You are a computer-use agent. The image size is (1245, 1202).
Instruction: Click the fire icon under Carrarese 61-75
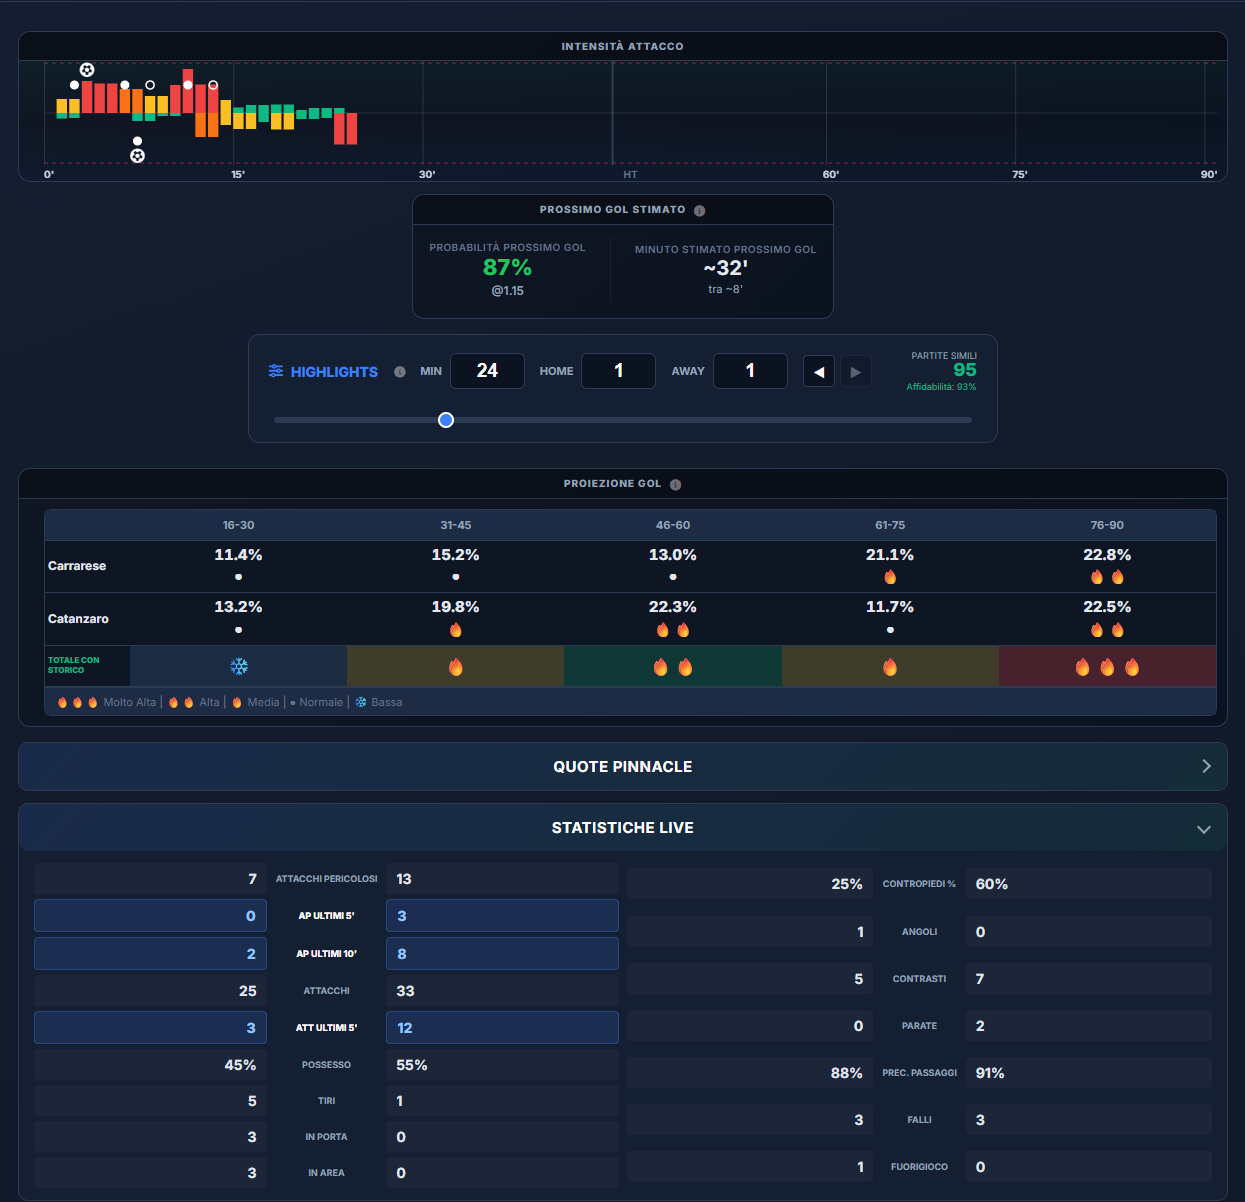[890, 577]
